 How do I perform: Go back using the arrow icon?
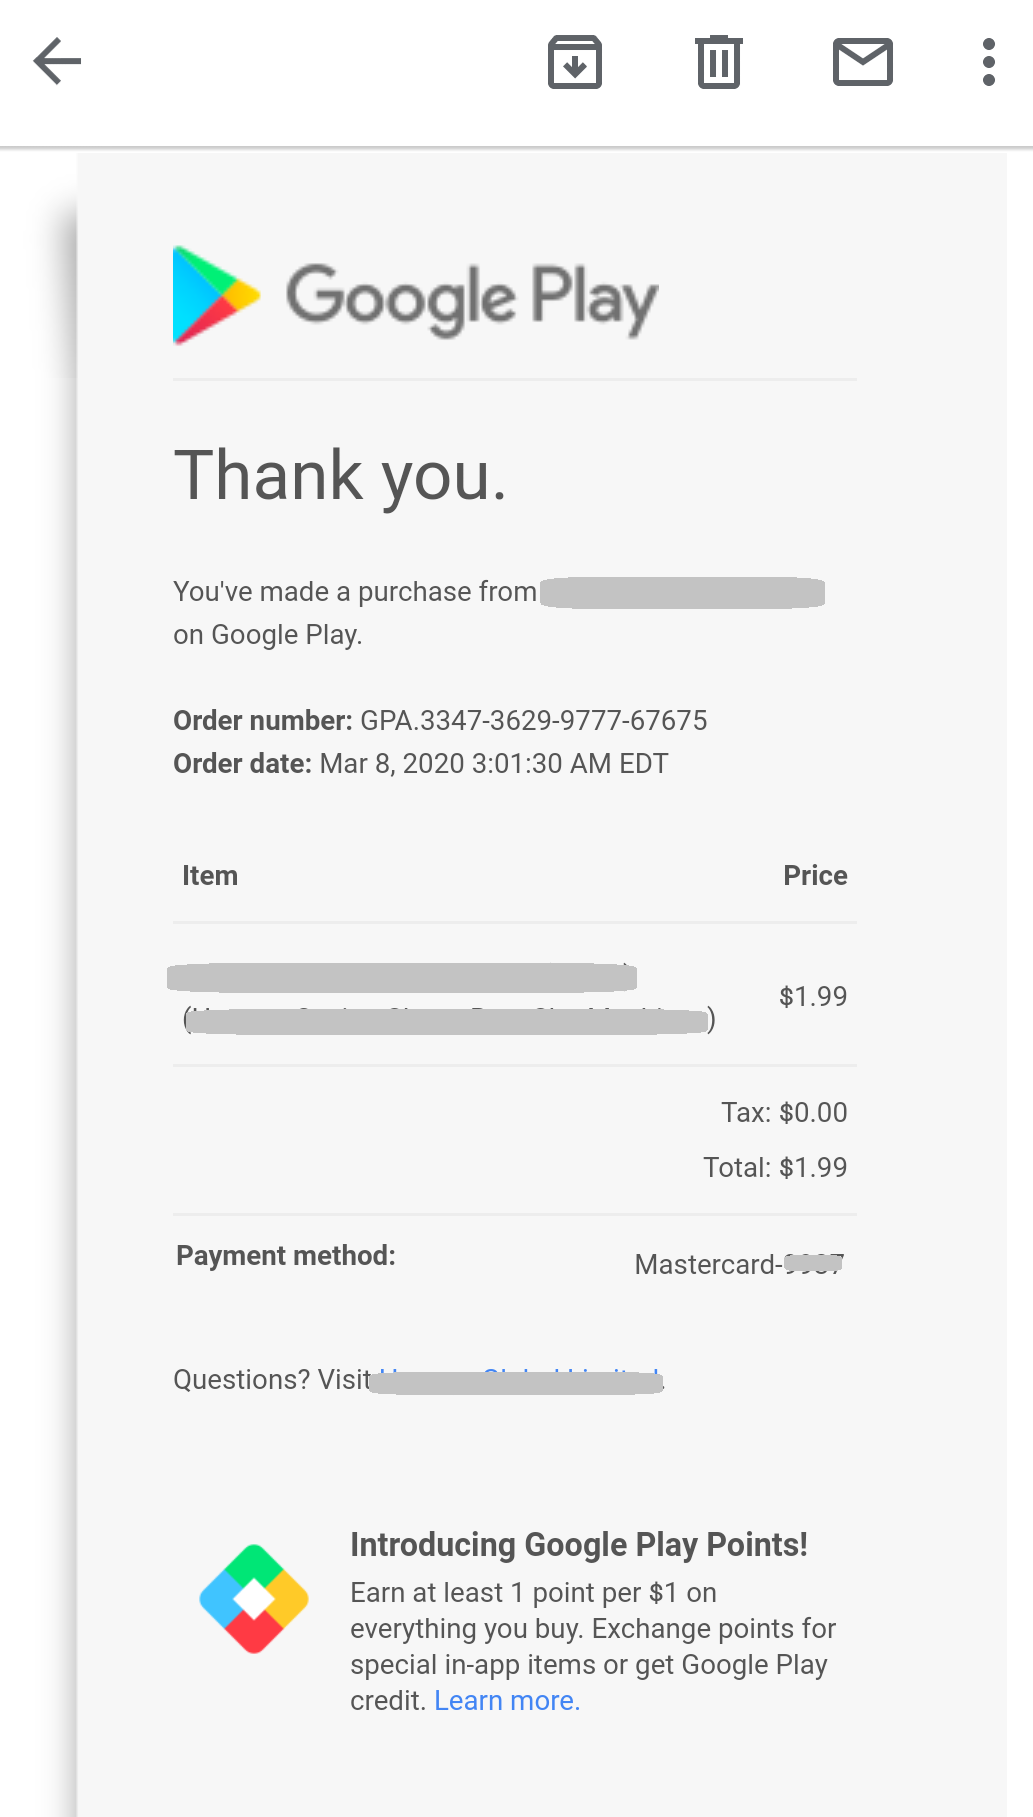[57, 62]
